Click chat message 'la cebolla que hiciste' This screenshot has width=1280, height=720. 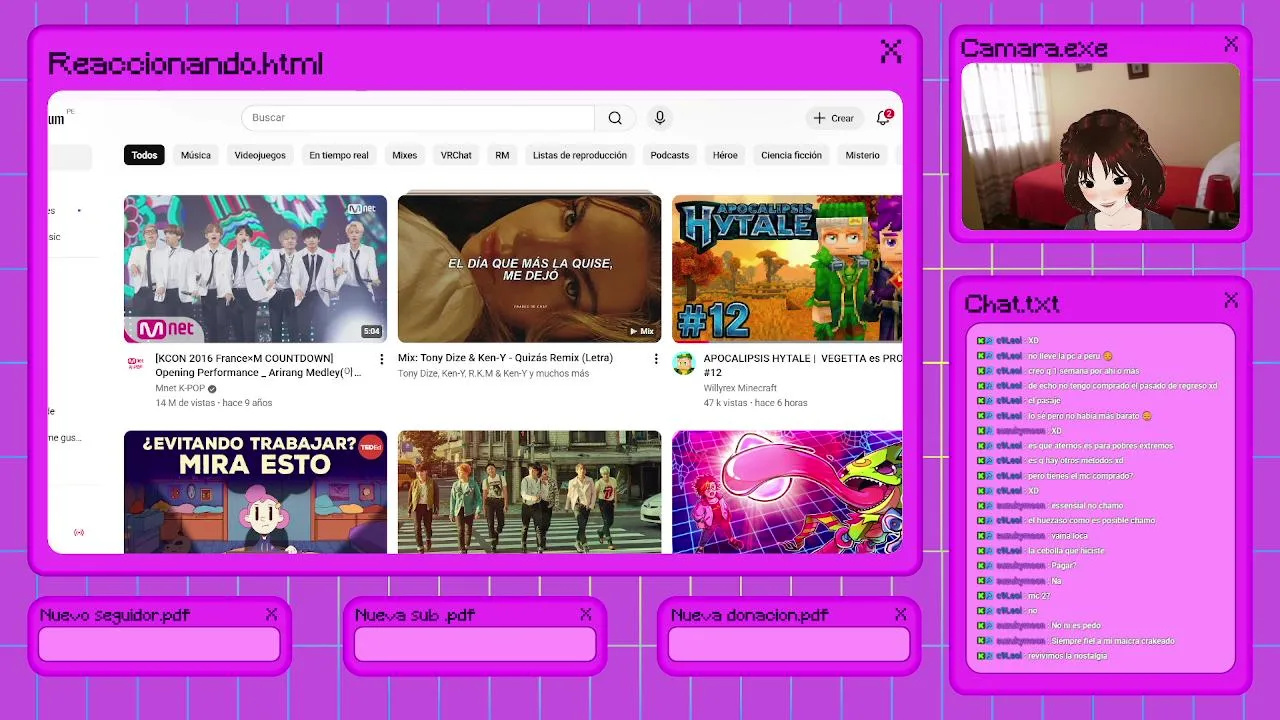coord(1065,551)
